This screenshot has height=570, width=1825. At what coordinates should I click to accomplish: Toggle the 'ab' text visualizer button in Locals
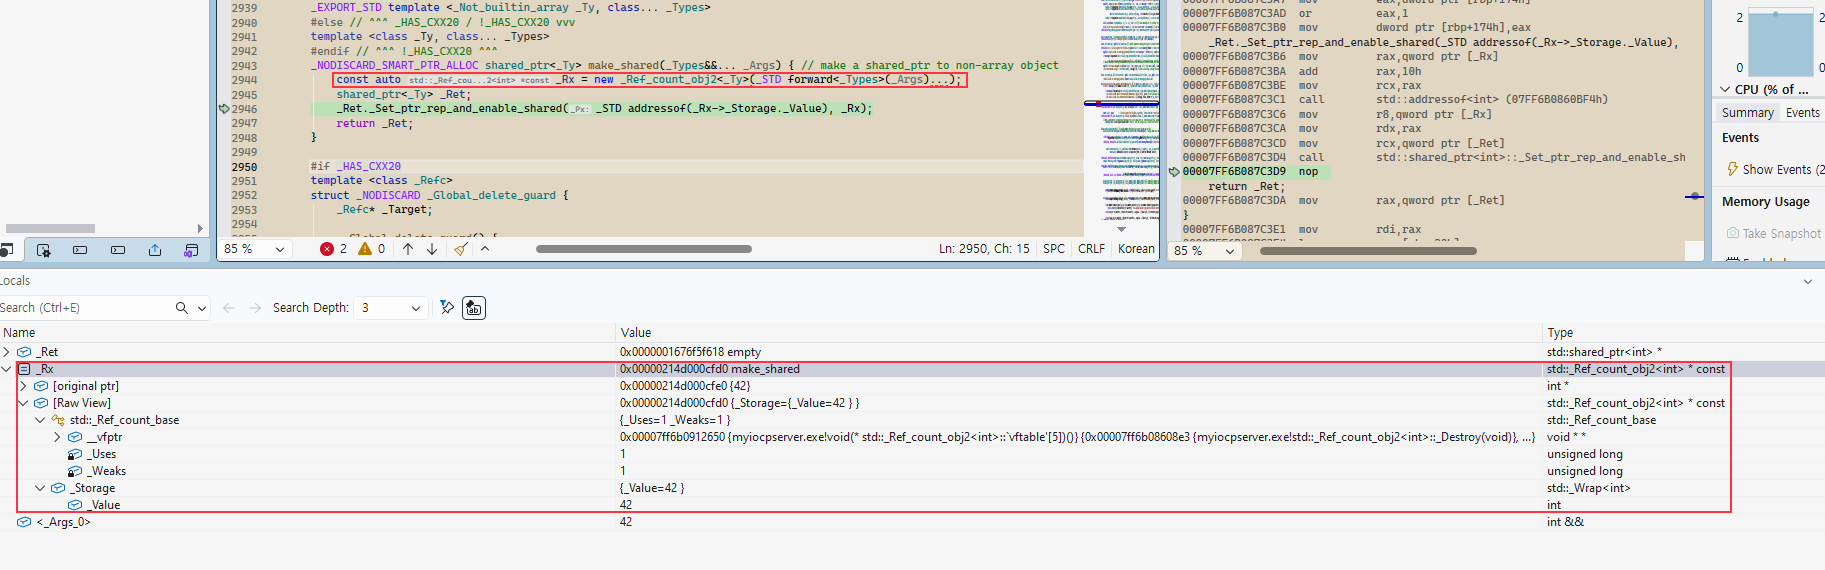474,308
